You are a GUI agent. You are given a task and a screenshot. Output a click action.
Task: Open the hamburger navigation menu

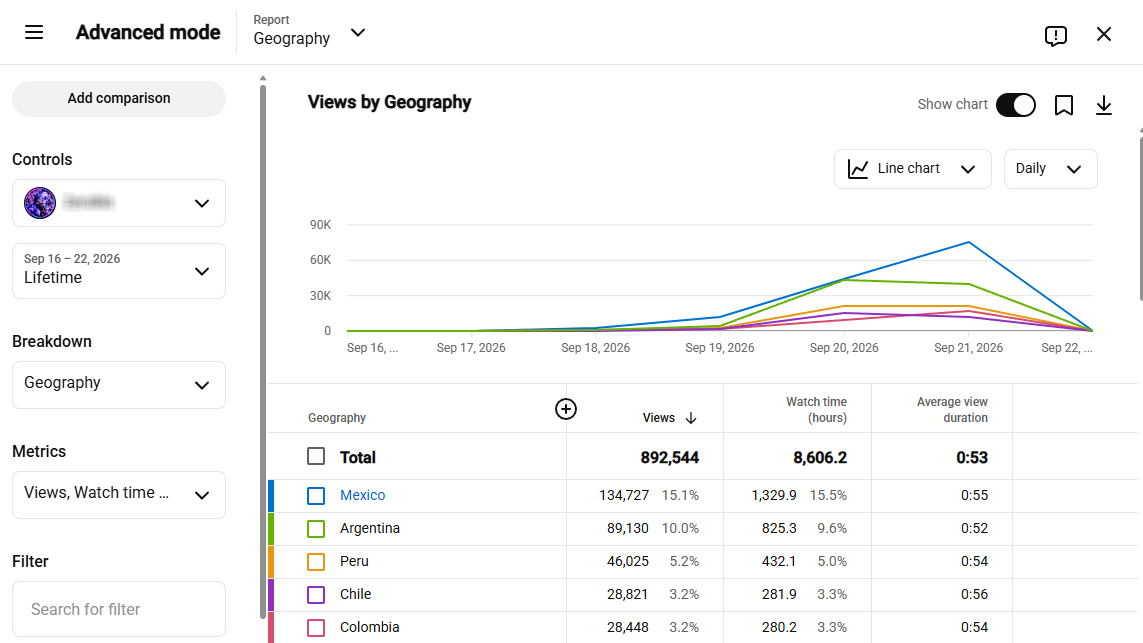[34, 32]
